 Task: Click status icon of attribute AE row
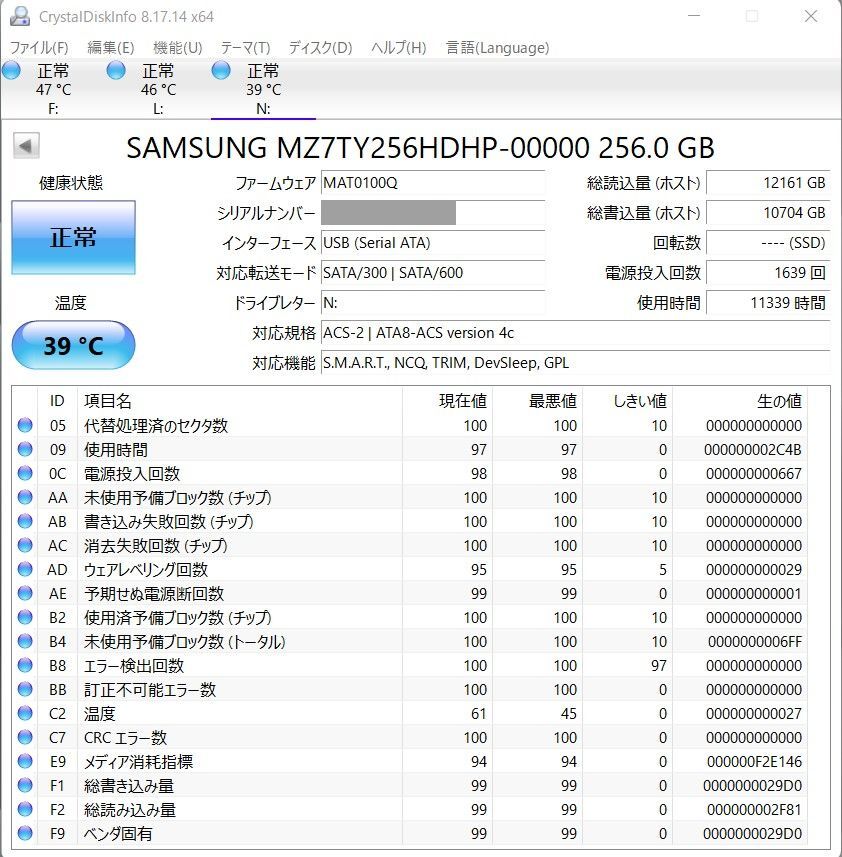pos(25,593)
